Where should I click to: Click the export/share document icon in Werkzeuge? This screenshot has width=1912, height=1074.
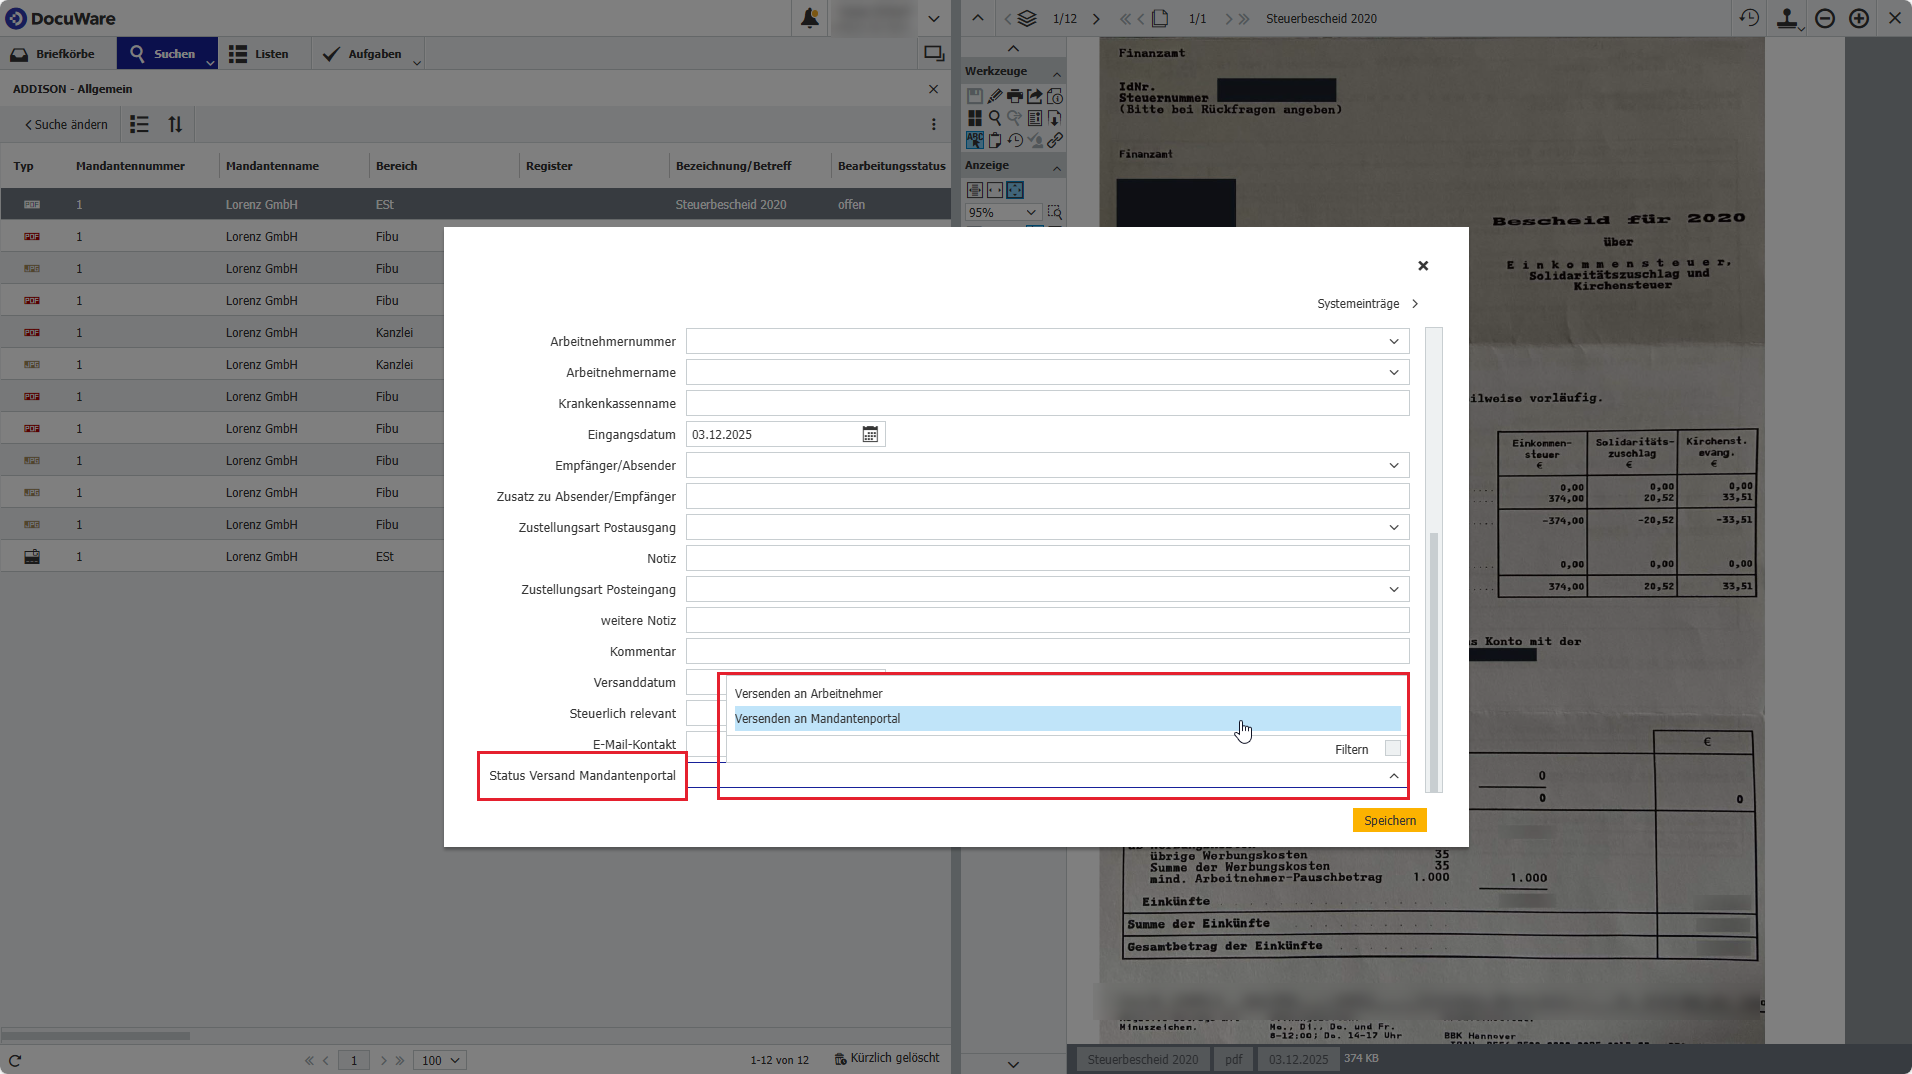(x=1035, y=96)
